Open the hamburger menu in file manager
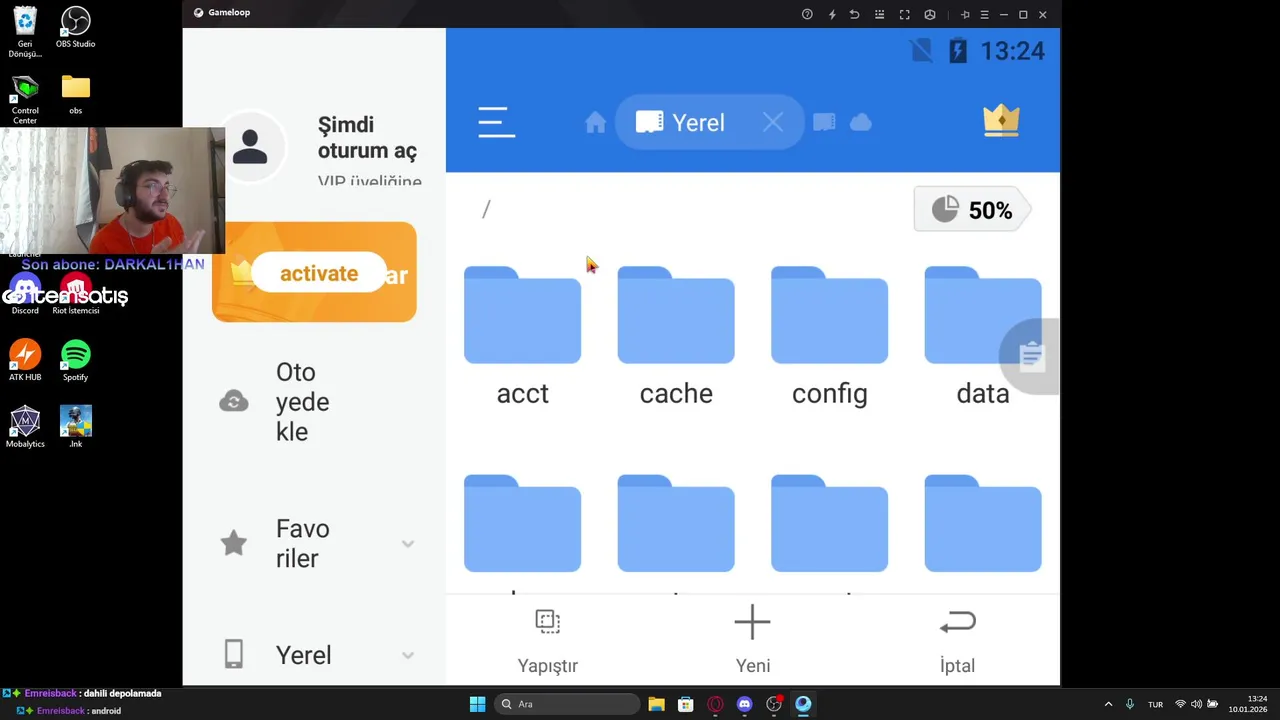Screen dimensions: 1280x720 [x=496, y=122]
